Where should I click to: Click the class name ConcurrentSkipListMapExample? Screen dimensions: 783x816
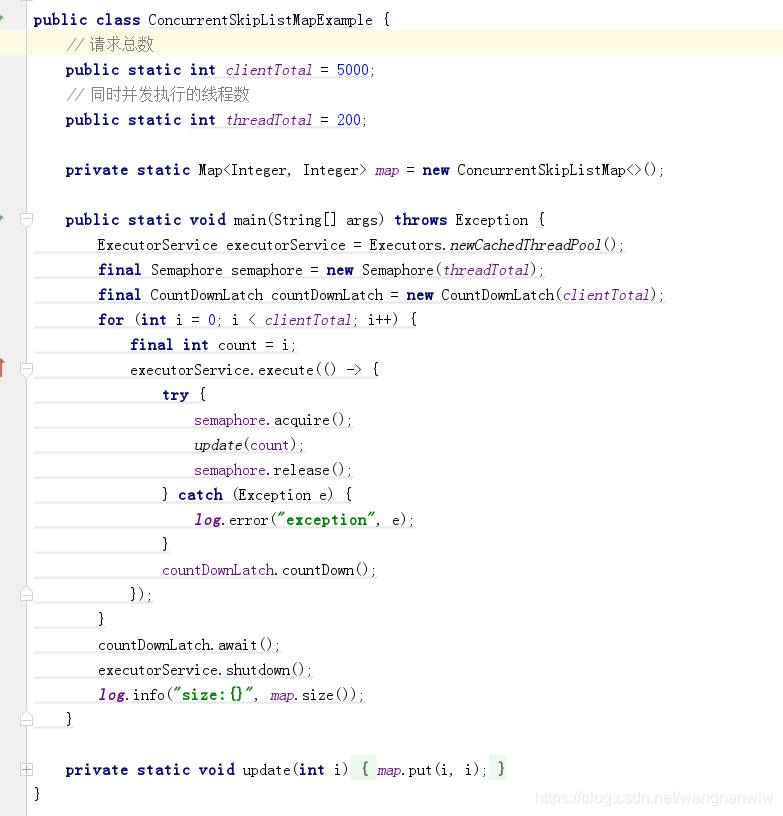(x=260, y=20)
